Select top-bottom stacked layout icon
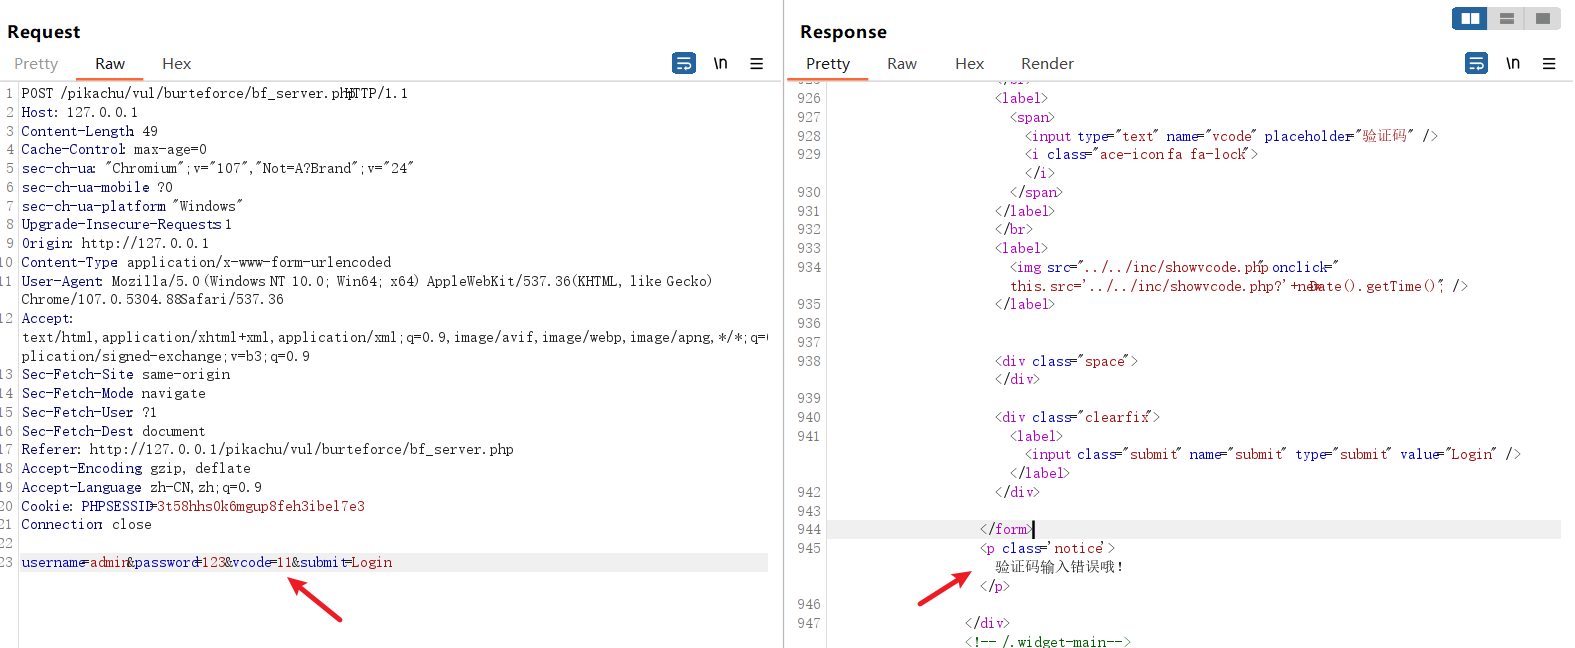Image resolution: width=1575 pixels, height=648 pixels. [x=1506, y=18]
